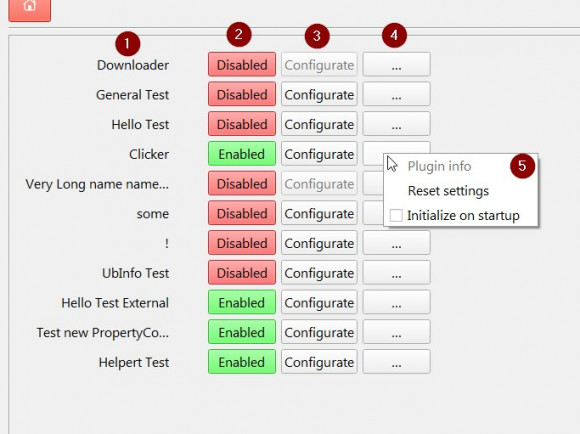The width and height of the screenshot is (580, 434).
Task: Enable the UbInfo Test plugin
Action: point(242,273)
